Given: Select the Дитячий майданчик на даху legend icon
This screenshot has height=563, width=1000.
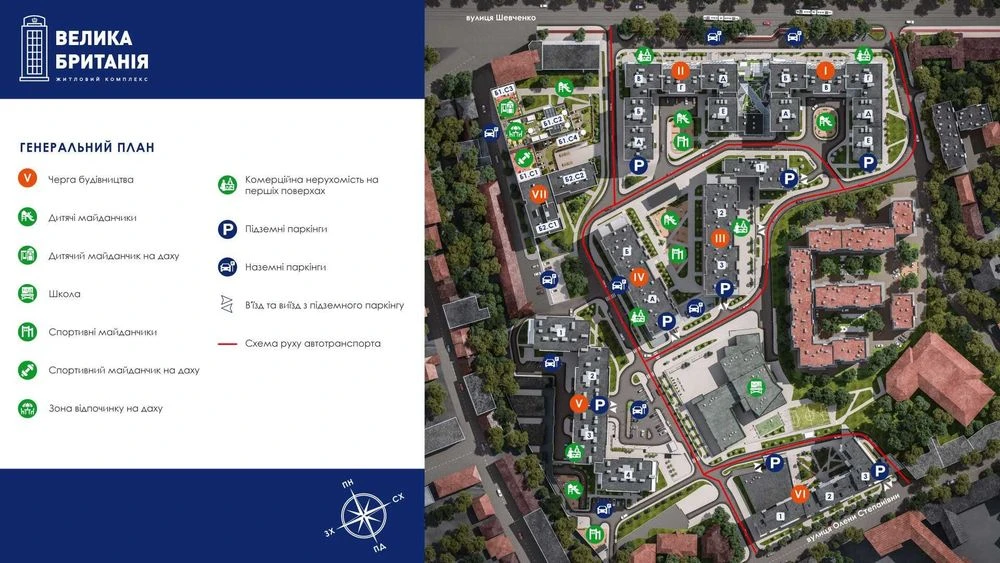Looking at the screenshot, I should [x=27, y=255].
